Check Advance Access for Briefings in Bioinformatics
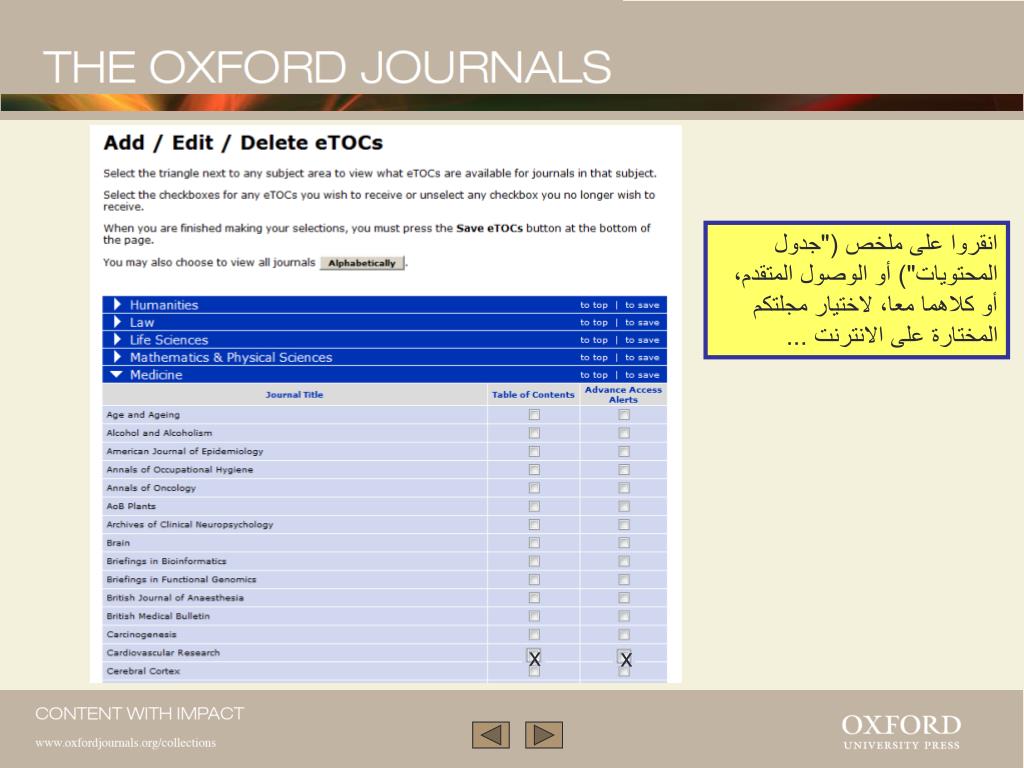Image resolution: width=1024 pixels, height=768 pixels. [x=624, y=561]
